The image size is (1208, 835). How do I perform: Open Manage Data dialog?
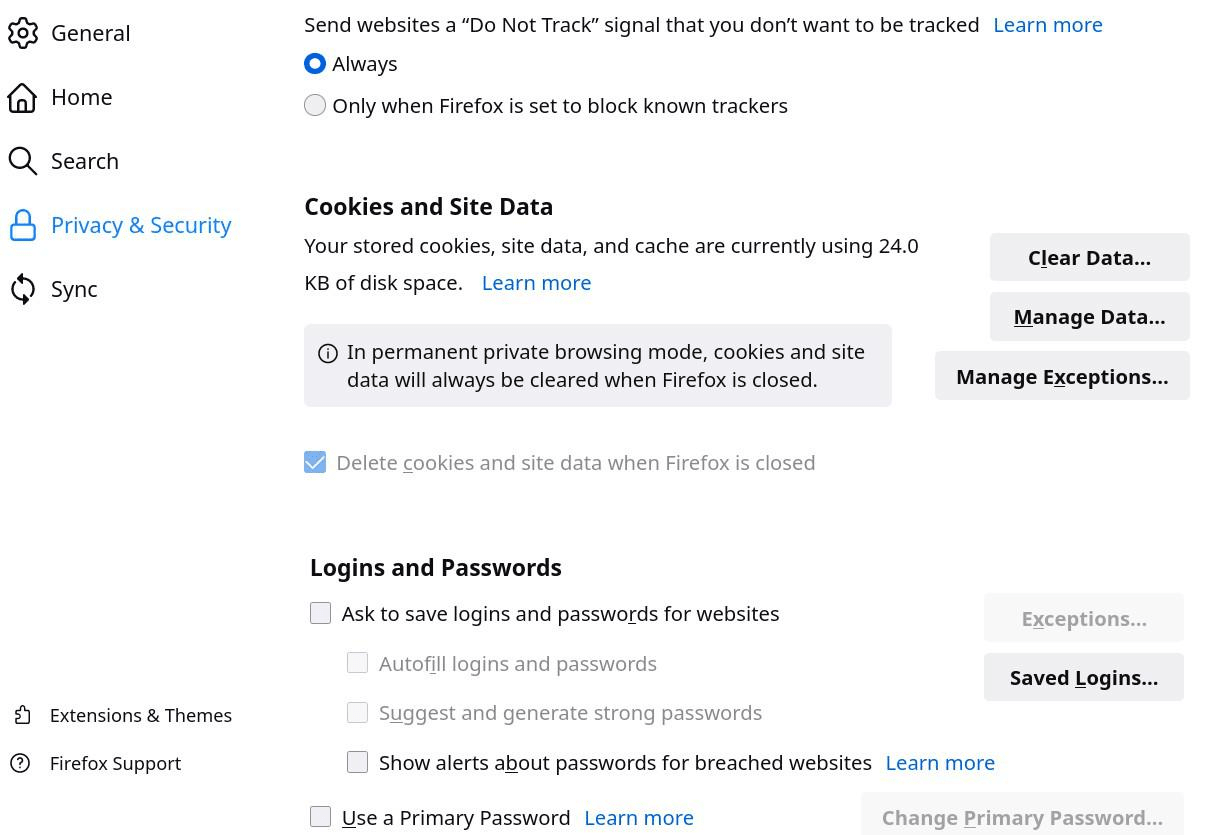click(1089, 317)
